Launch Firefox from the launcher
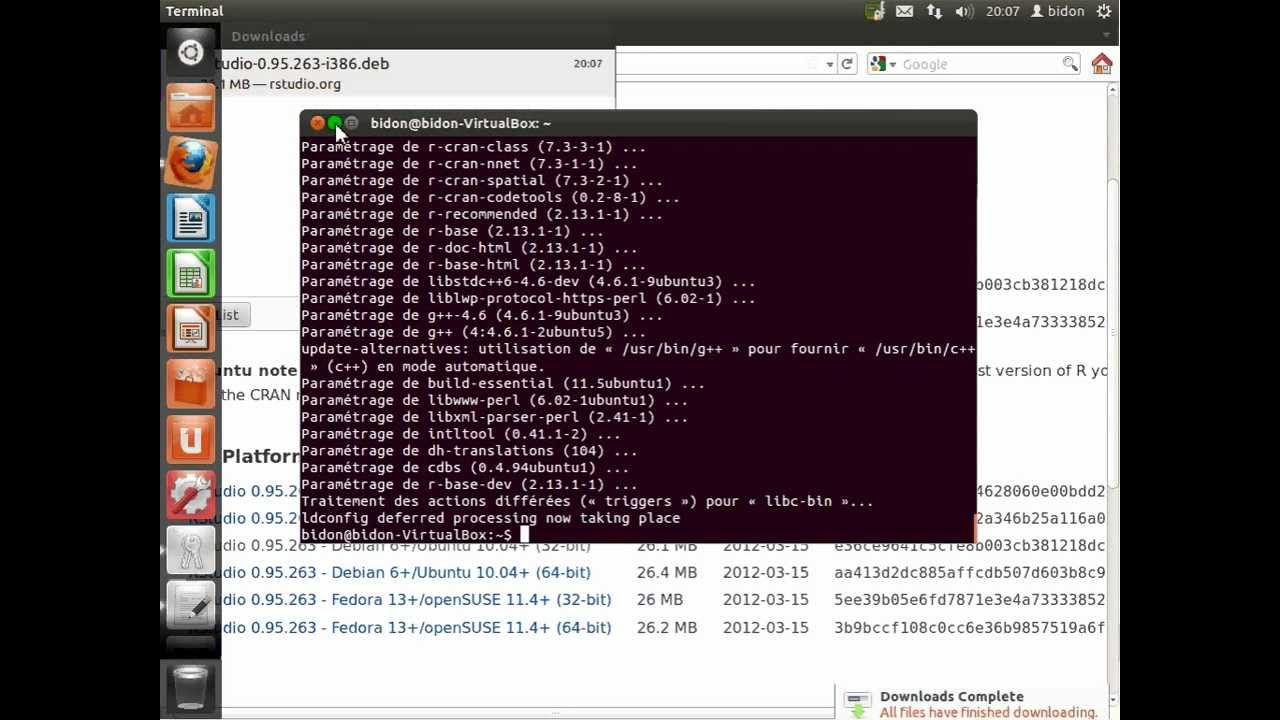The height and width of the screenshot is (720, 1280). (190, 162)
